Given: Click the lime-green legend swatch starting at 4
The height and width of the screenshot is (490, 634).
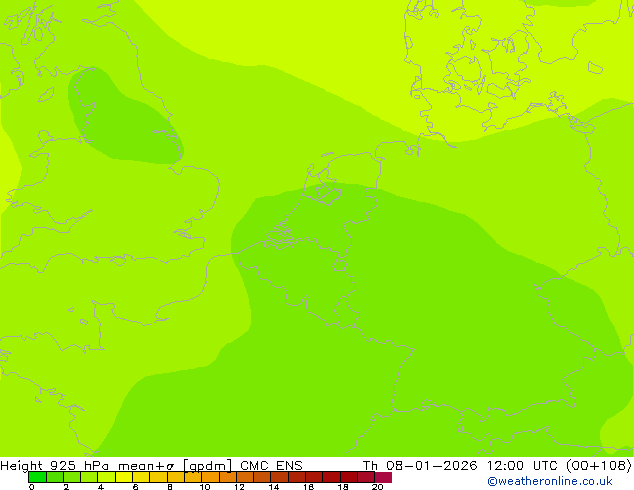Looking at the screenshot, I should pyautogui.click(x=107, y=477).
